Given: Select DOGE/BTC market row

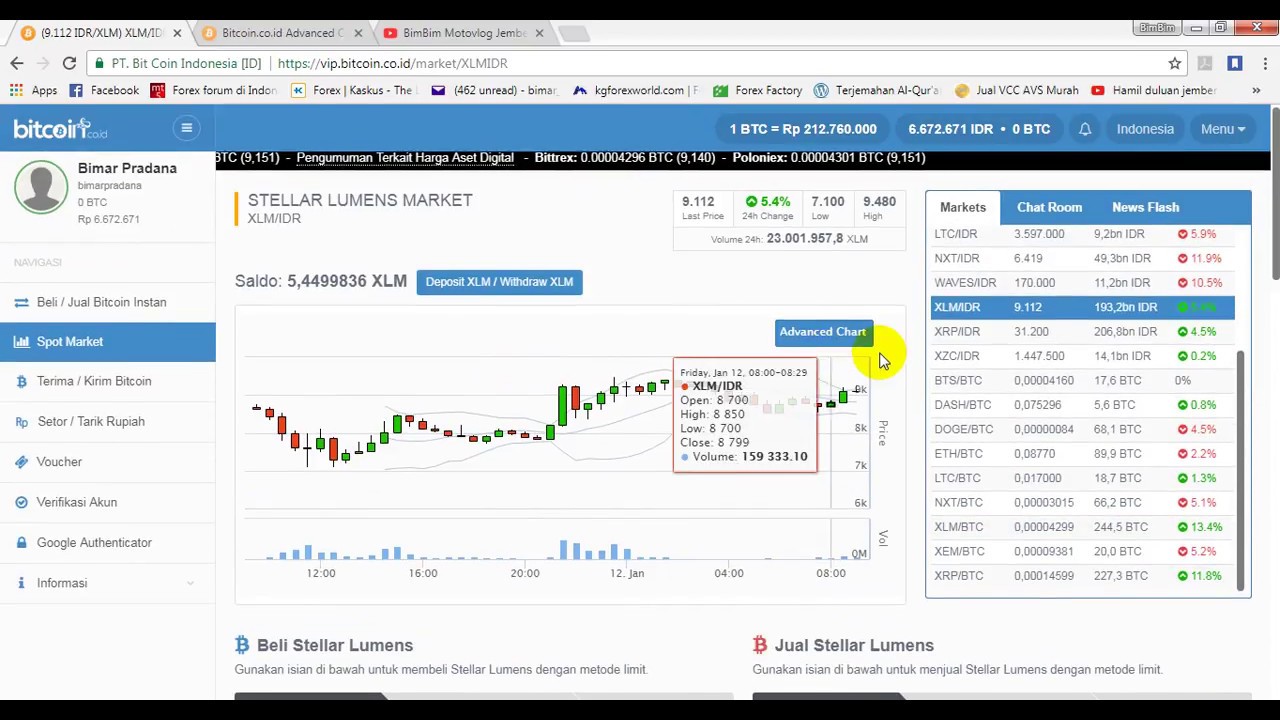Looking at the screenshot, I should click(1082, 429).
